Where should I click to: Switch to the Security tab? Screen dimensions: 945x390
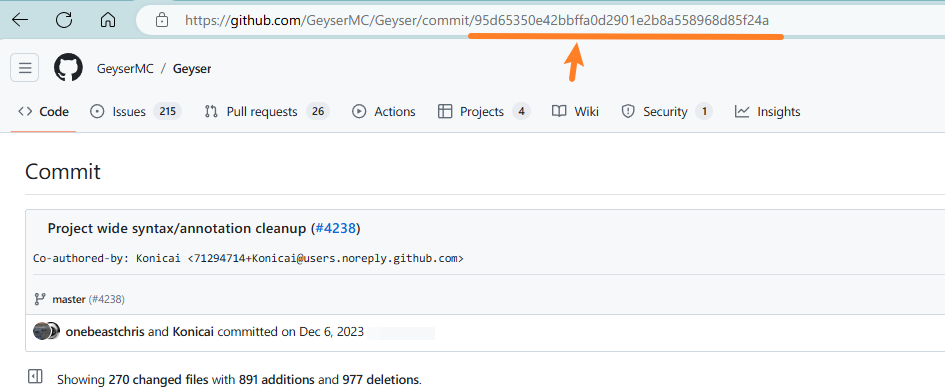click(667, 112)
